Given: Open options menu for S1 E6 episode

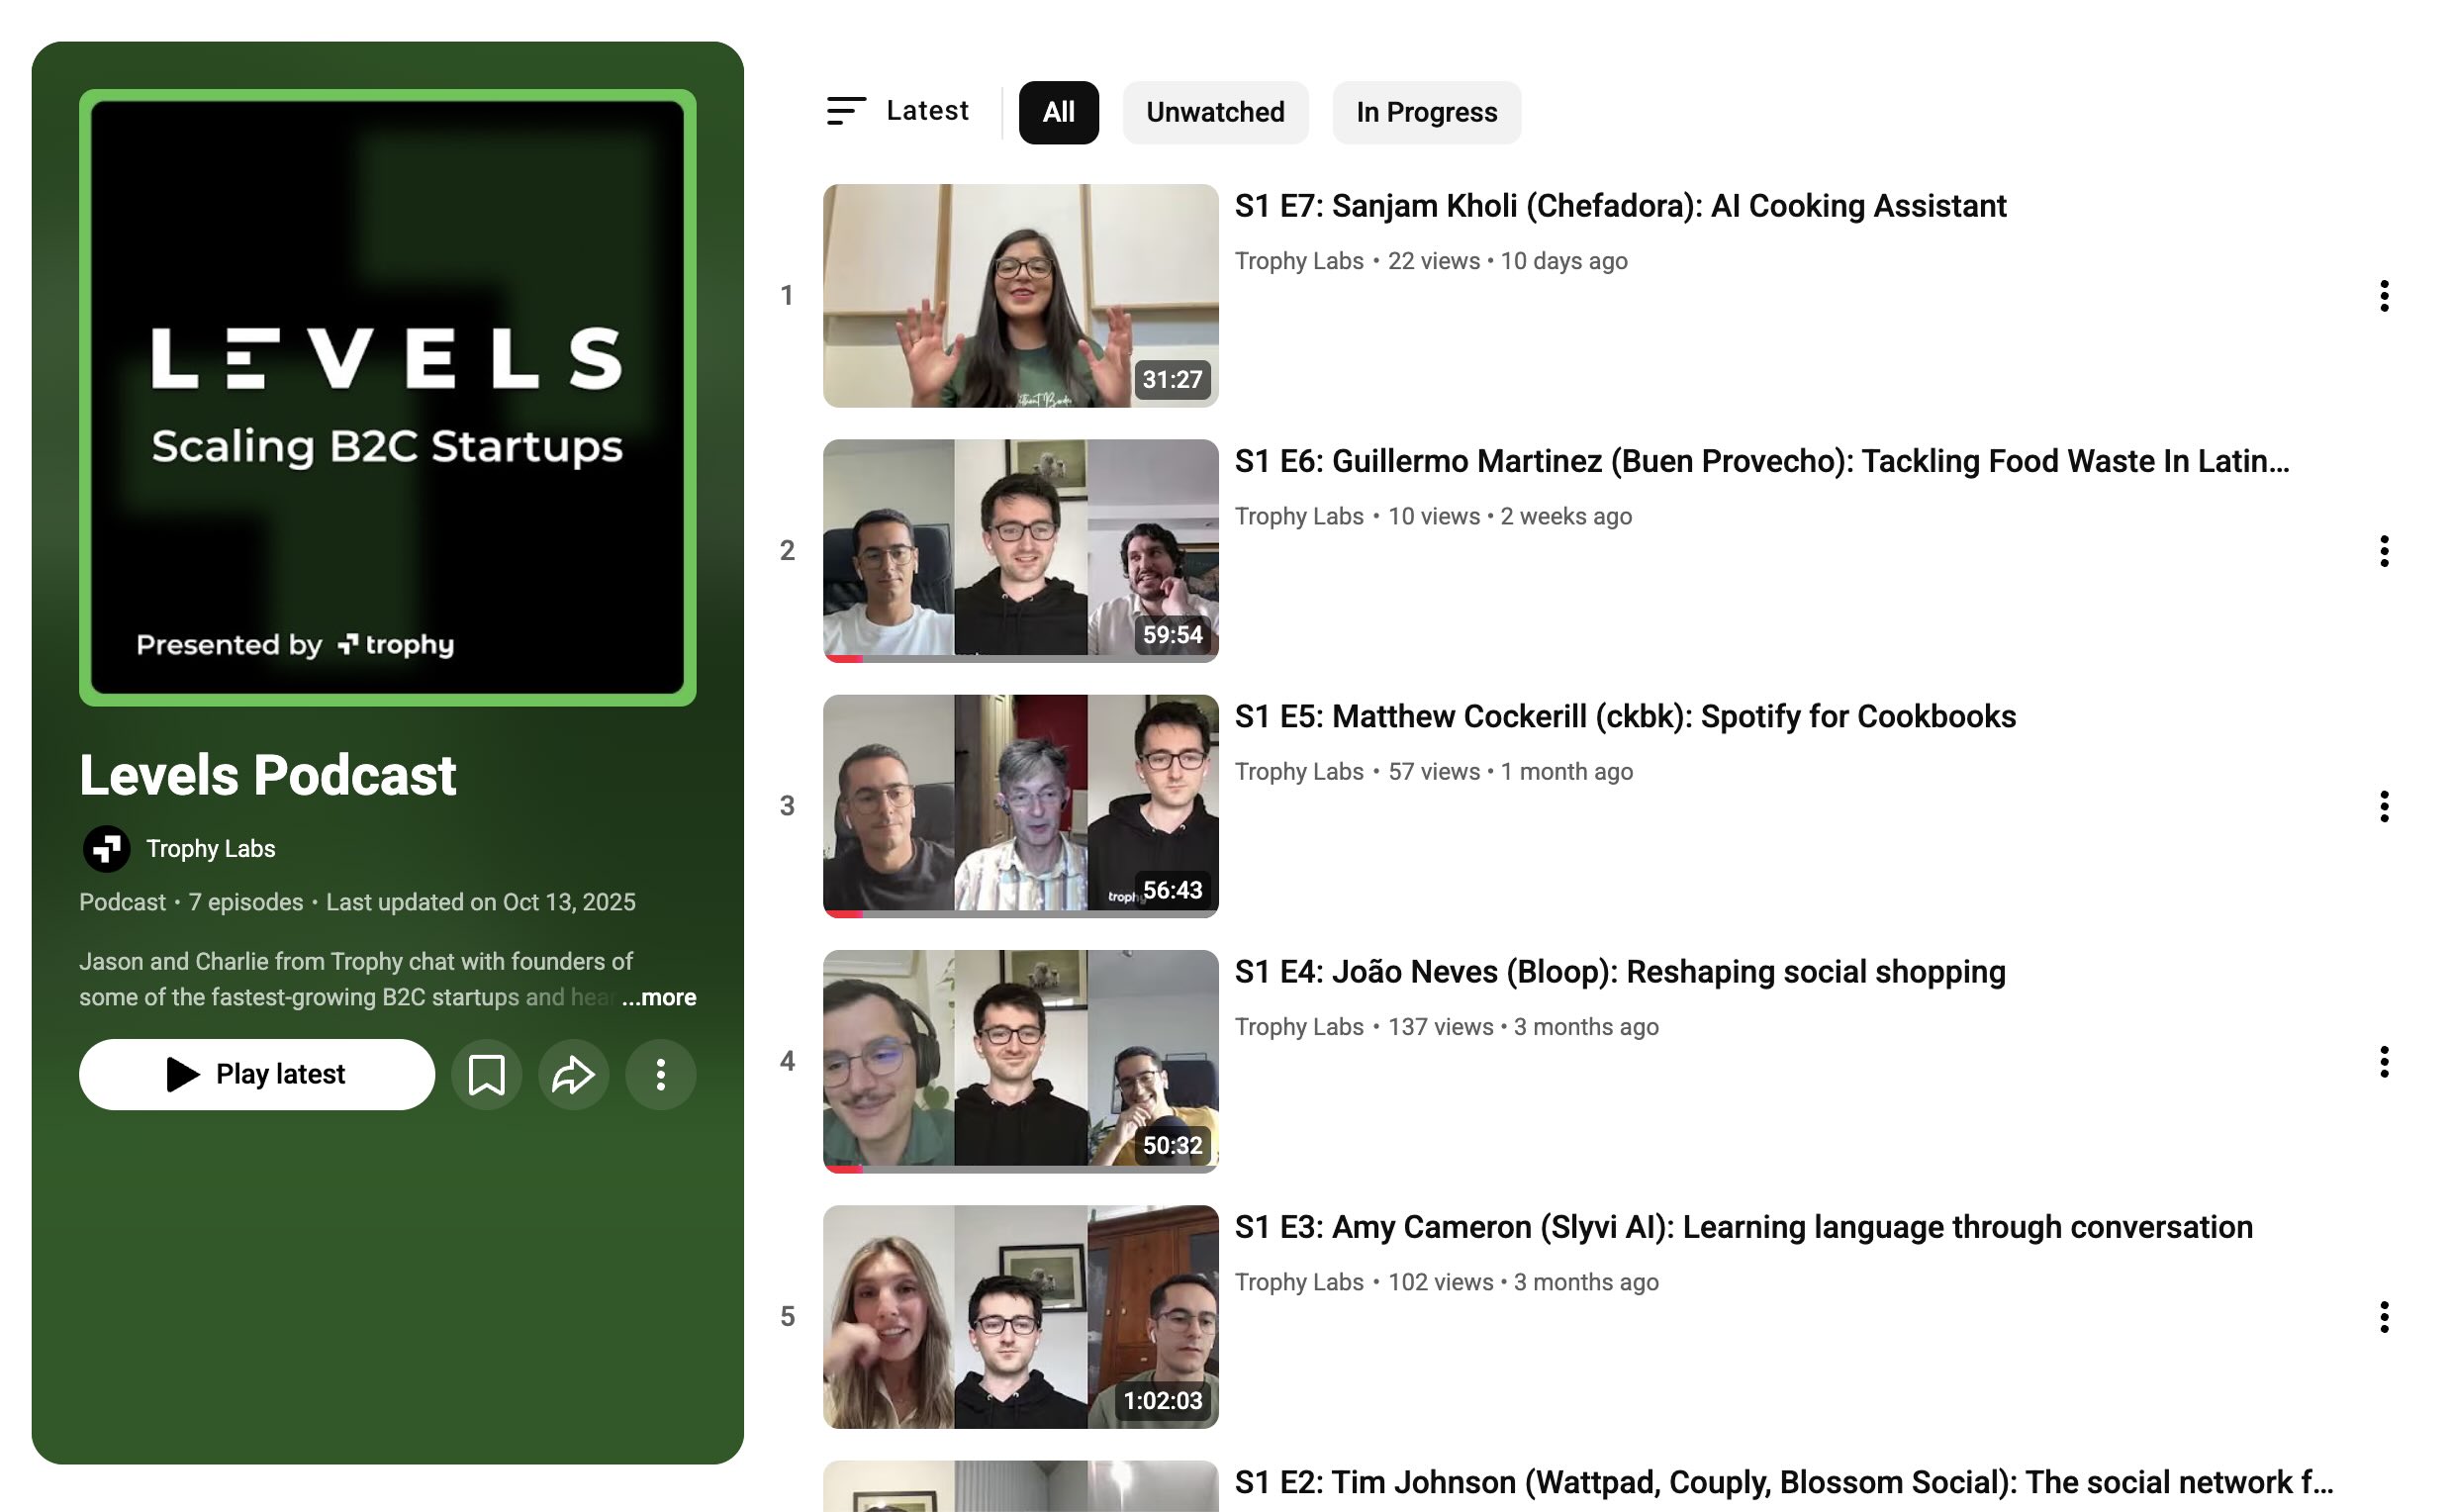Looking at the screenshot, I should (x=2383, y=551).
